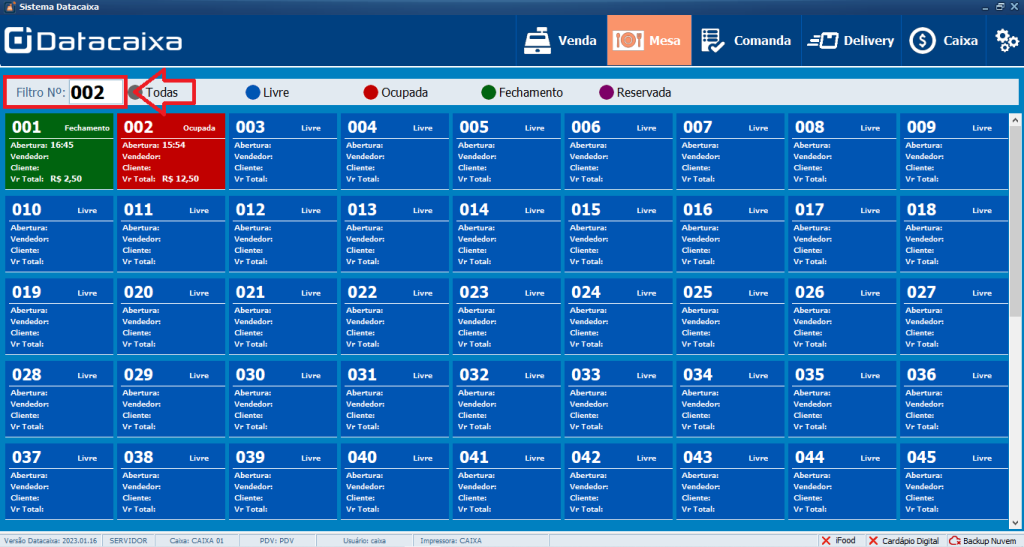Image resolution: width=1024 pixels, height=547 pixels.
Task: Select the Todas filter radio button
Action: click(x=137, y=93)
